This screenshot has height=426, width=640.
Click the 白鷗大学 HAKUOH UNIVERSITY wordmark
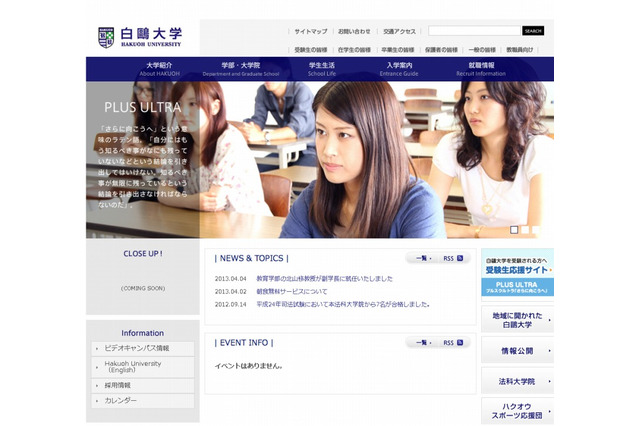click(x=151, y=37)
